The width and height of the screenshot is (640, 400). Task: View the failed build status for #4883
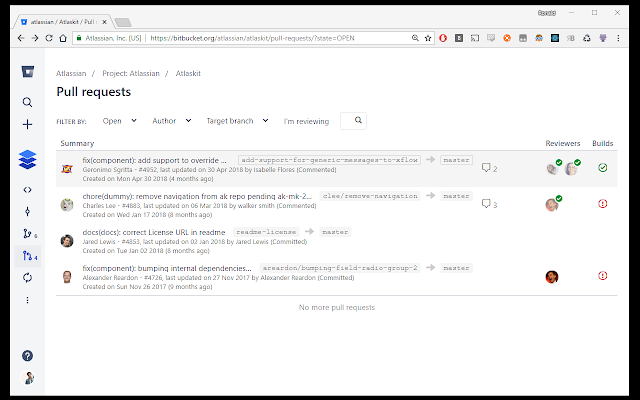pyautogui.click(x=602, y=203)
